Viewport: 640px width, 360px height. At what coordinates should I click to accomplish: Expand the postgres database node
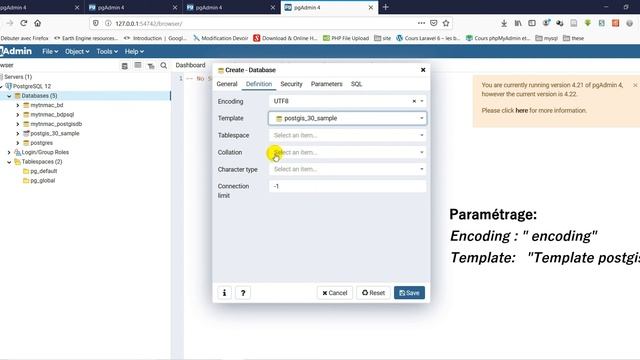point(18,143)
